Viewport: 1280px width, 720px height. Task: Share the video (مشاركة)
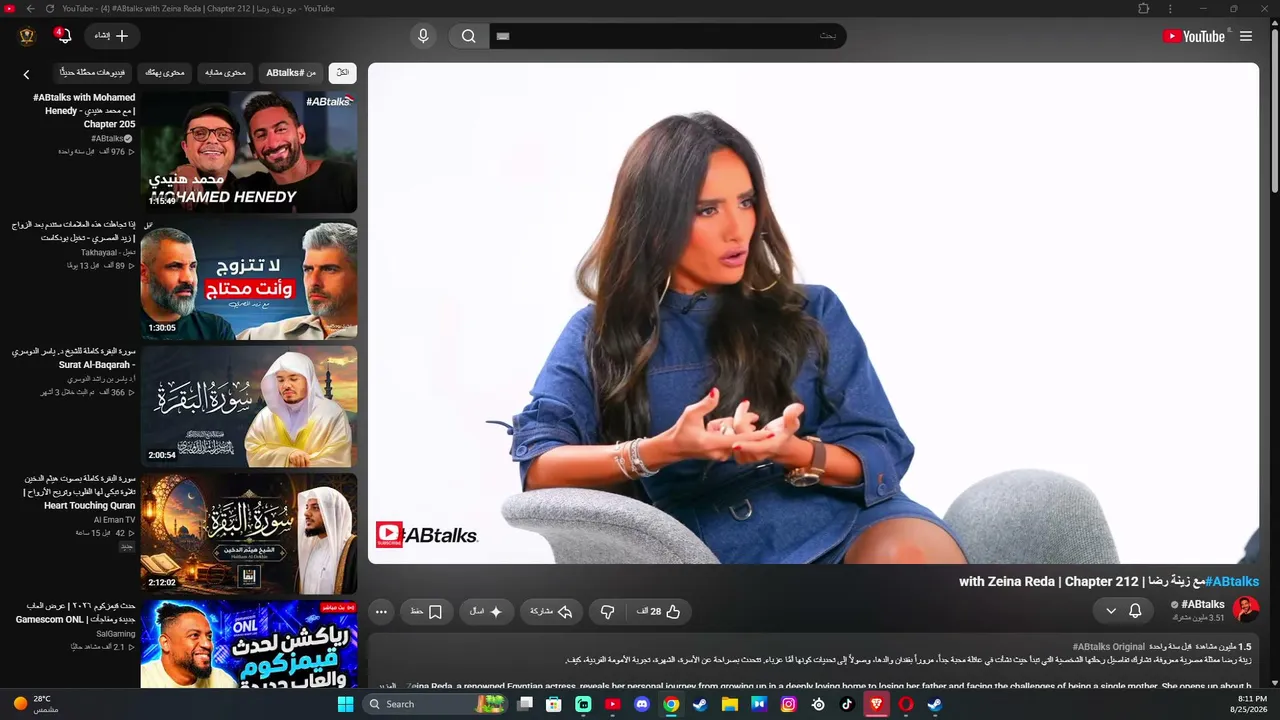(x=551, y=612)
